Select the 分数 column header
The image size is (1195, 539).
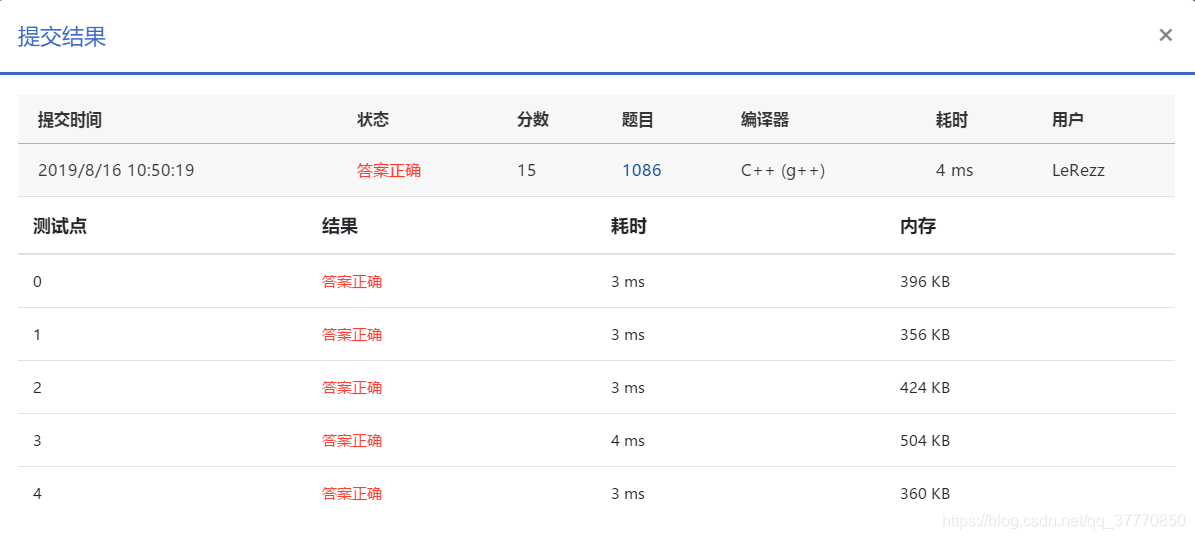[x=533, y=120]
